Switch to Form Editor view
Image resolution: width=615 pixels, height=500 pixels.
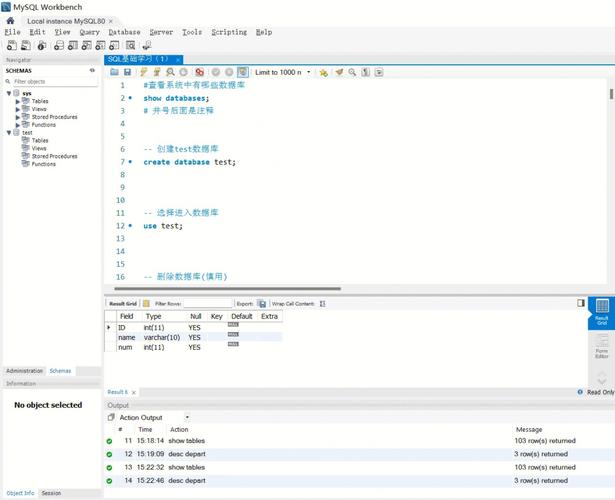coord(602,345)
